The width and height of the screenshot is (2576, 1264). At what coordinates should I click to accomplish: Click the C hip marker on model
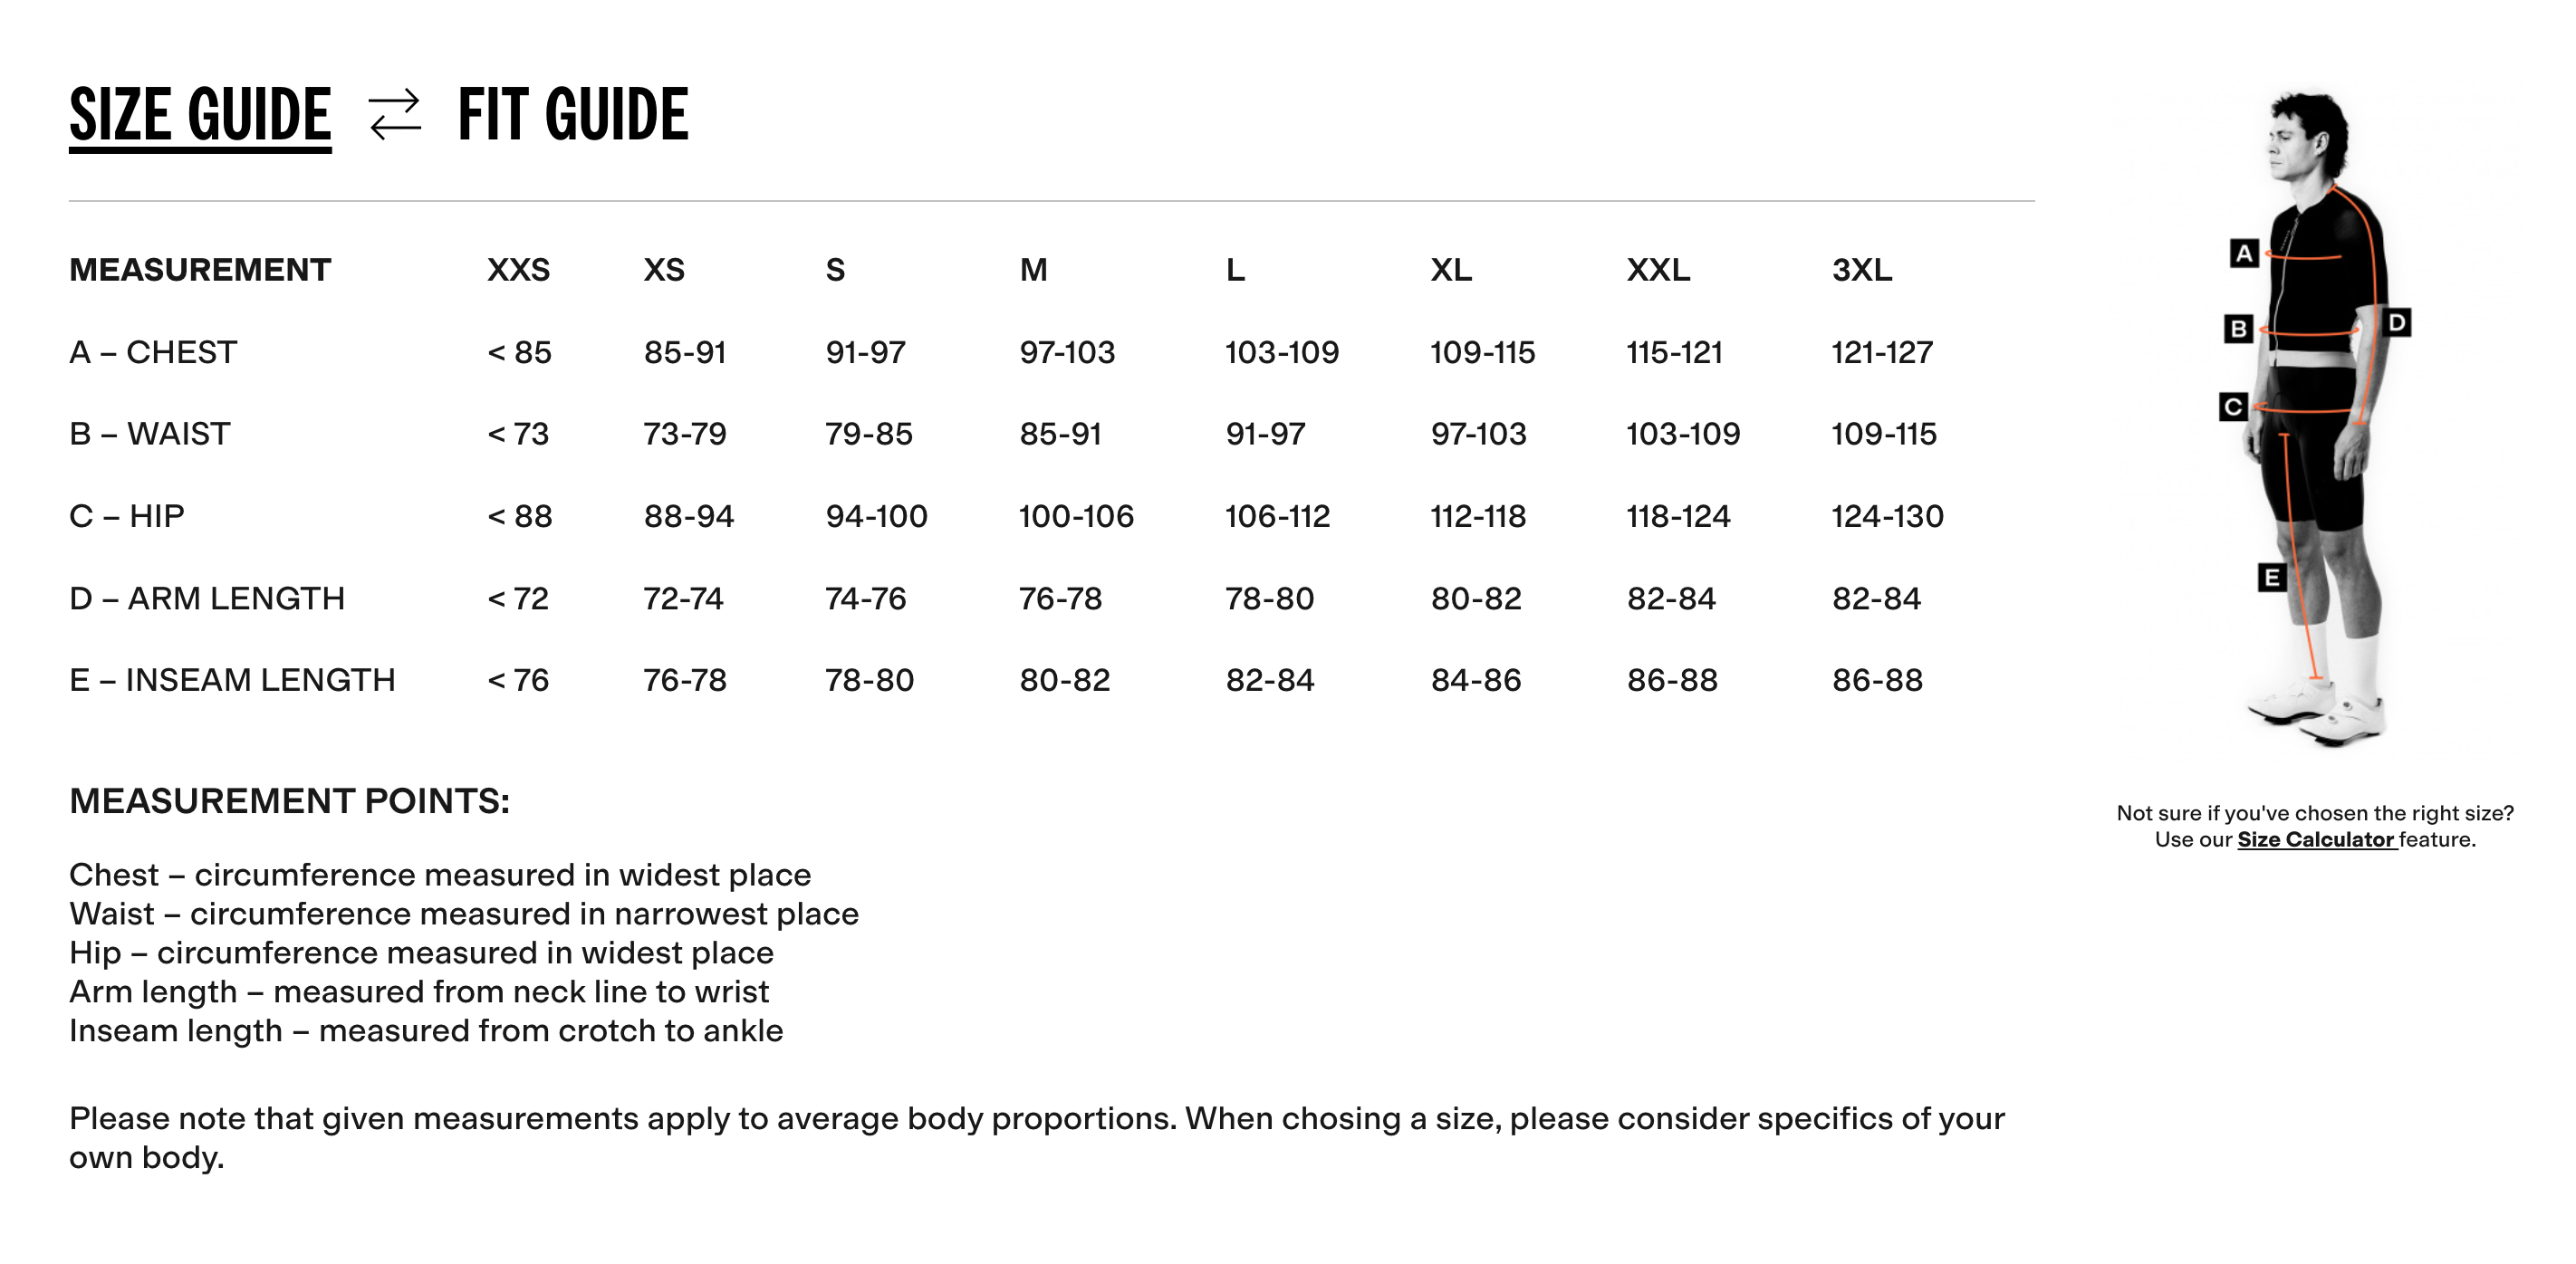coord(2233,407)
